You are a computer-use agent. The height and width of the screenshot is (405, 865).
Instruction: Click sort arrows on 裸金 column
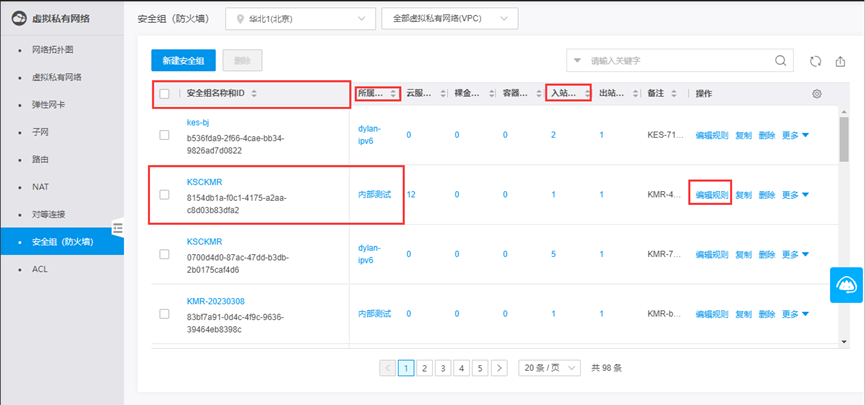pos(490,94)
